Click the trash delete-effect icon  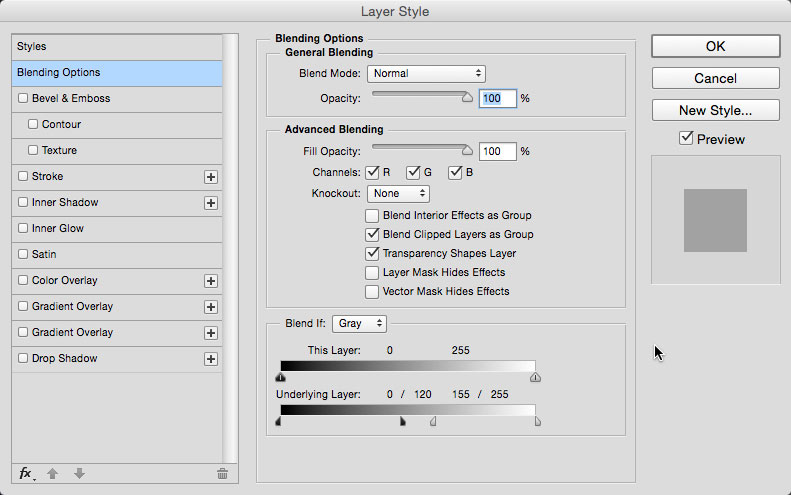click(222, 473)
